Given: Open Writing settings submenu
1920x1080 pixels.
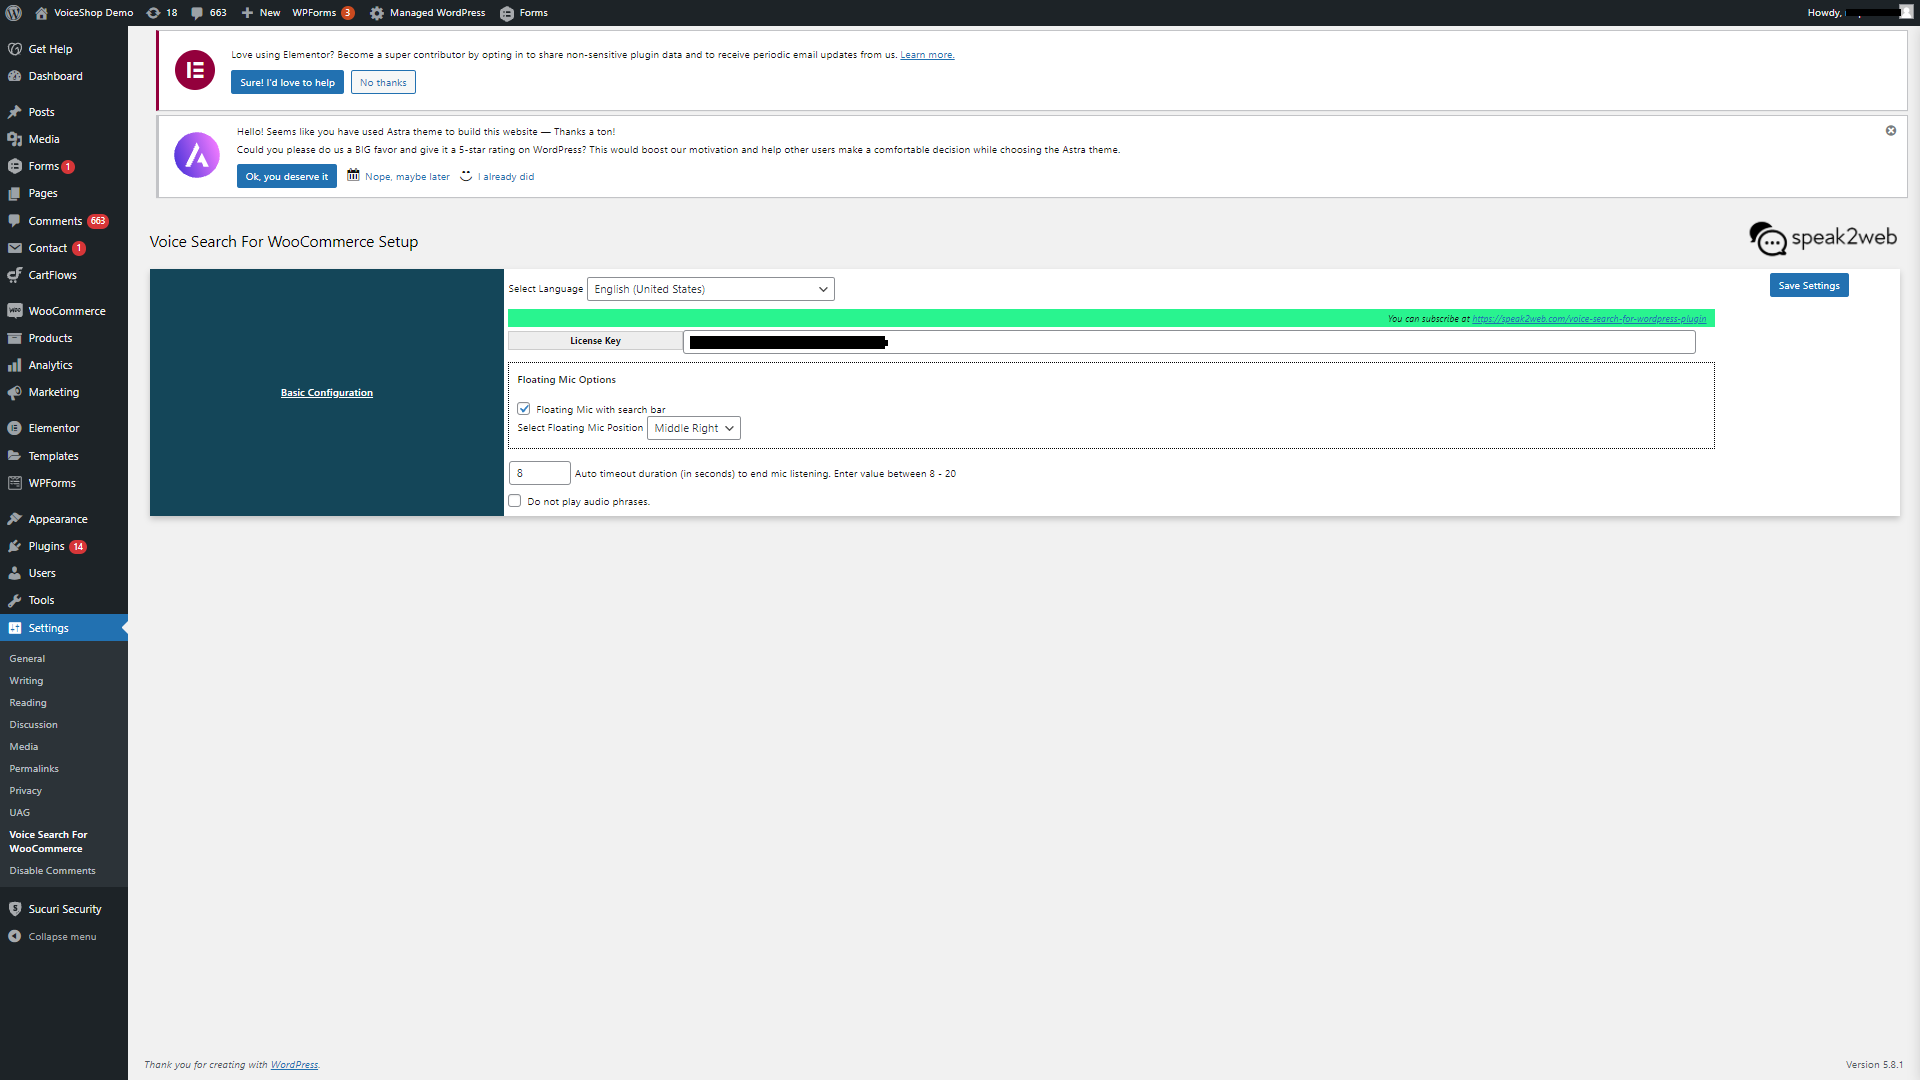Looking at the screenshot, I should (x=26, y=681).
